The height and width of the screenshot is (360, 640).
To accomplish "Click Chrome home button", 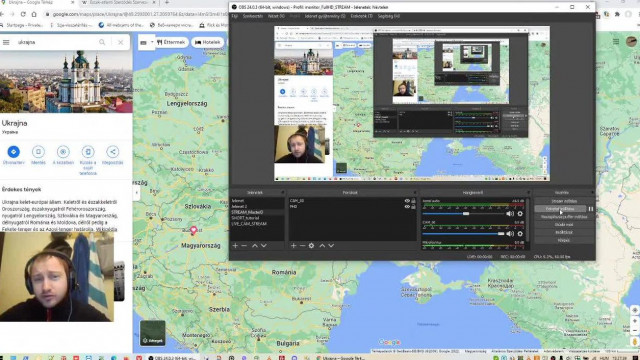I will (x=34, y=14).
